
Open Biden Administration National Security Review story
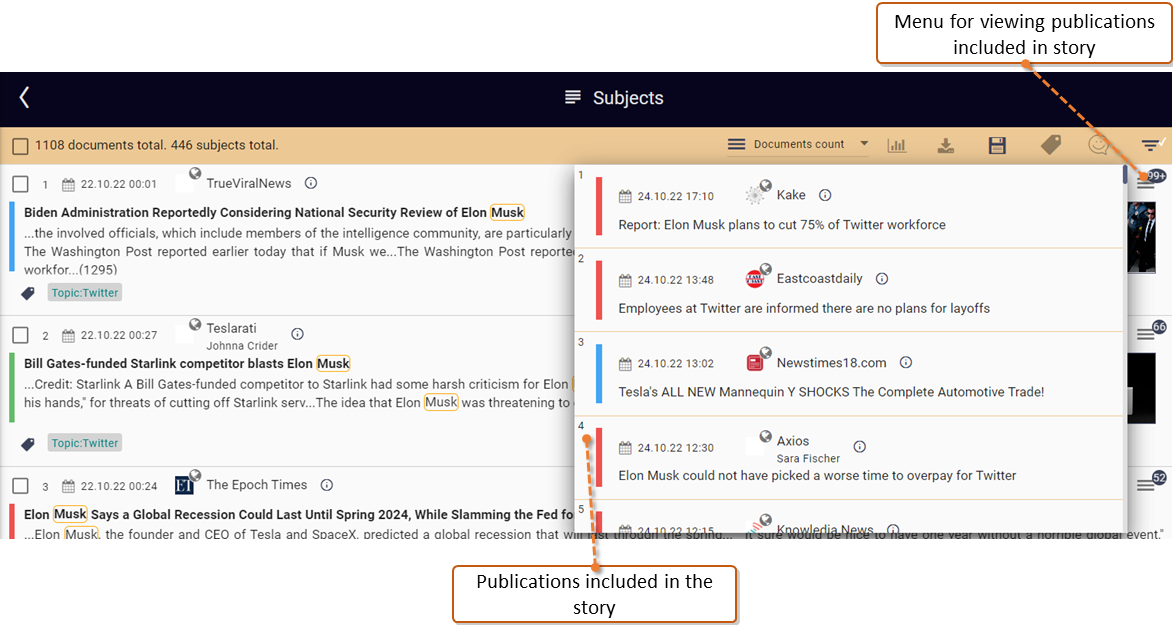coord(274,213)
